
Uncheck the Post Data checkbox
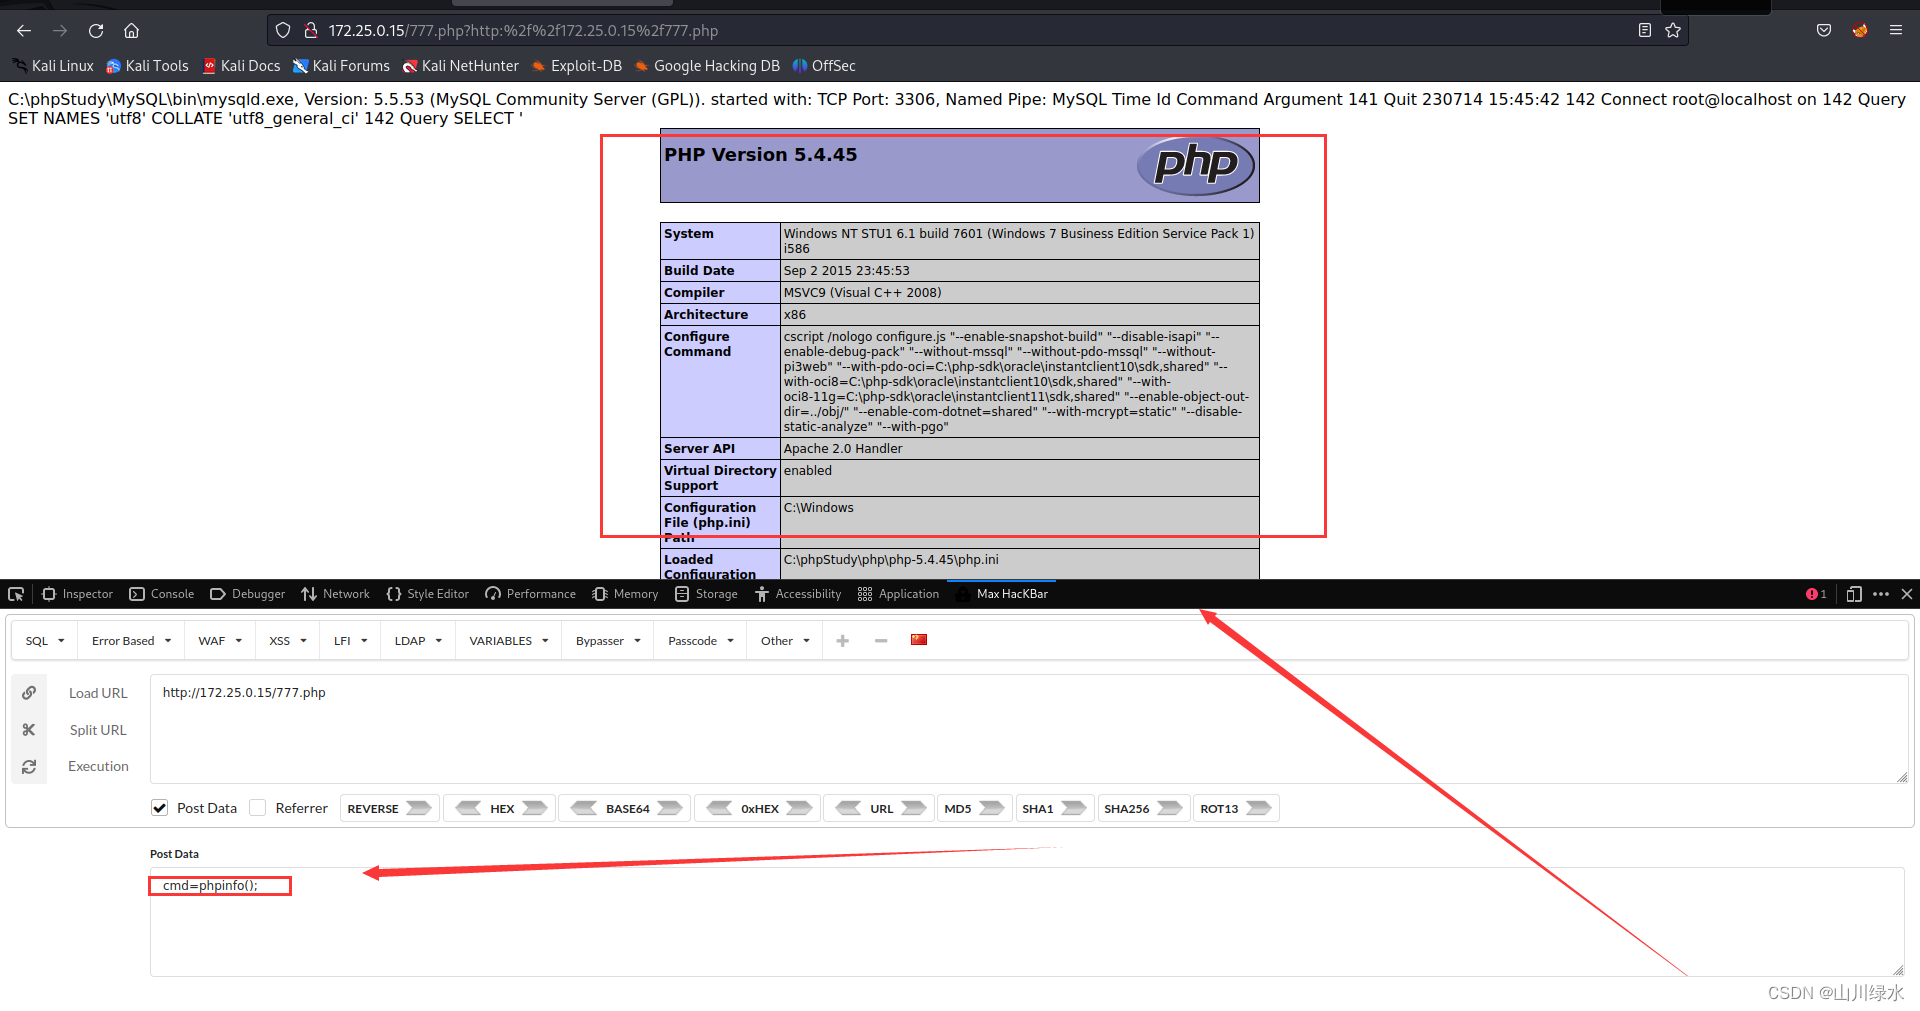pyautogui.click(x=159, y=808)
